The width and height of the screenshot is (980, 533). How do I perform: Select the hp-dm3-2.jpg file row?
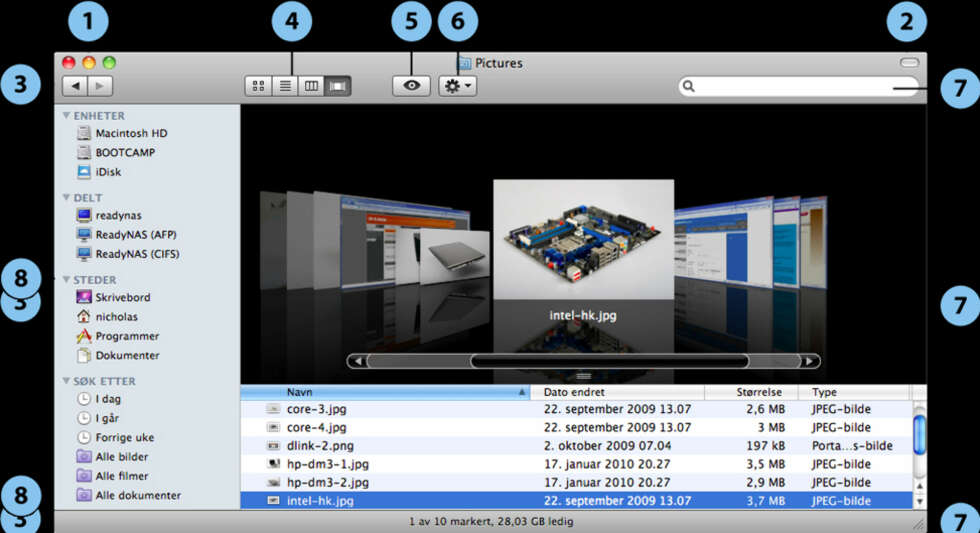[576, 482]
